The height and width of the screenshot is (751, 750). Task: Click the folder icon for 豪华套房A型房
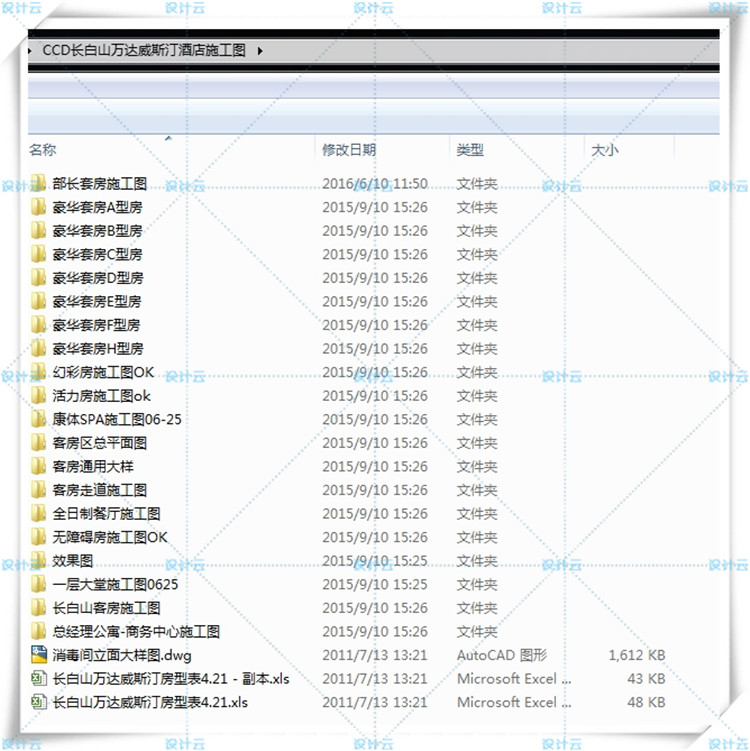[x=38, y=207]
